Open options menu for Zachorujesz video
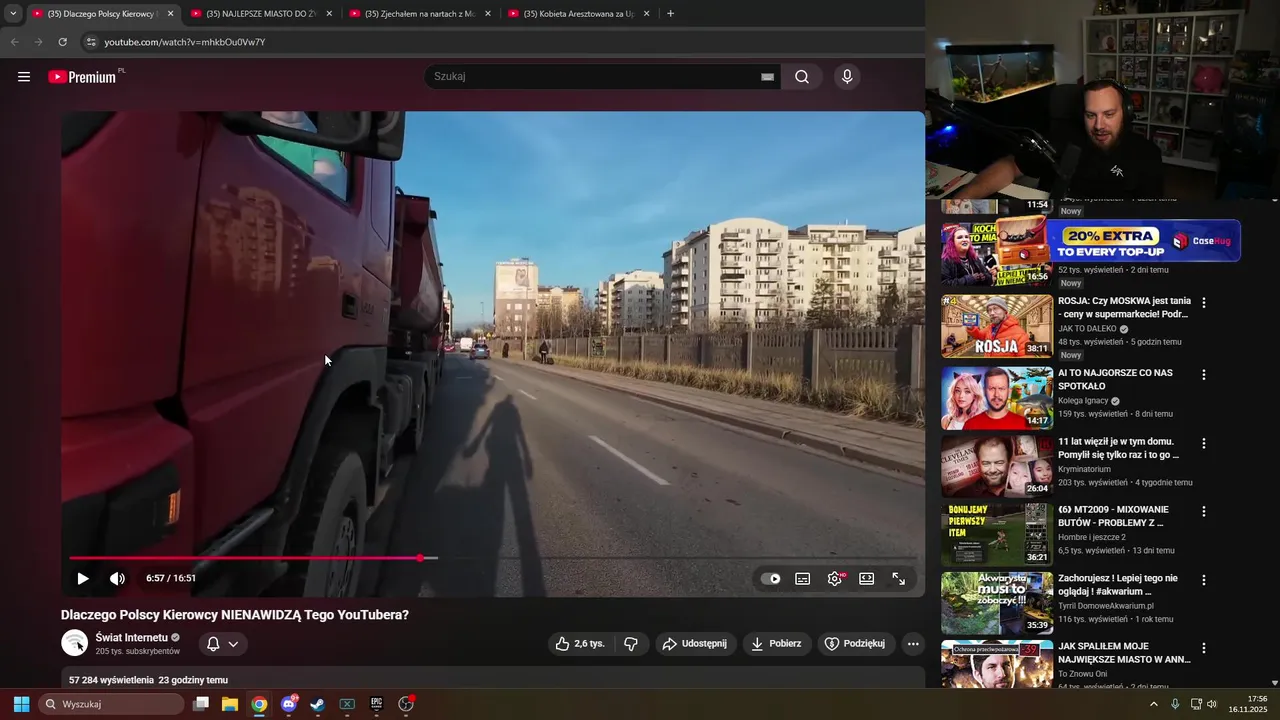 click(1204, 580)
